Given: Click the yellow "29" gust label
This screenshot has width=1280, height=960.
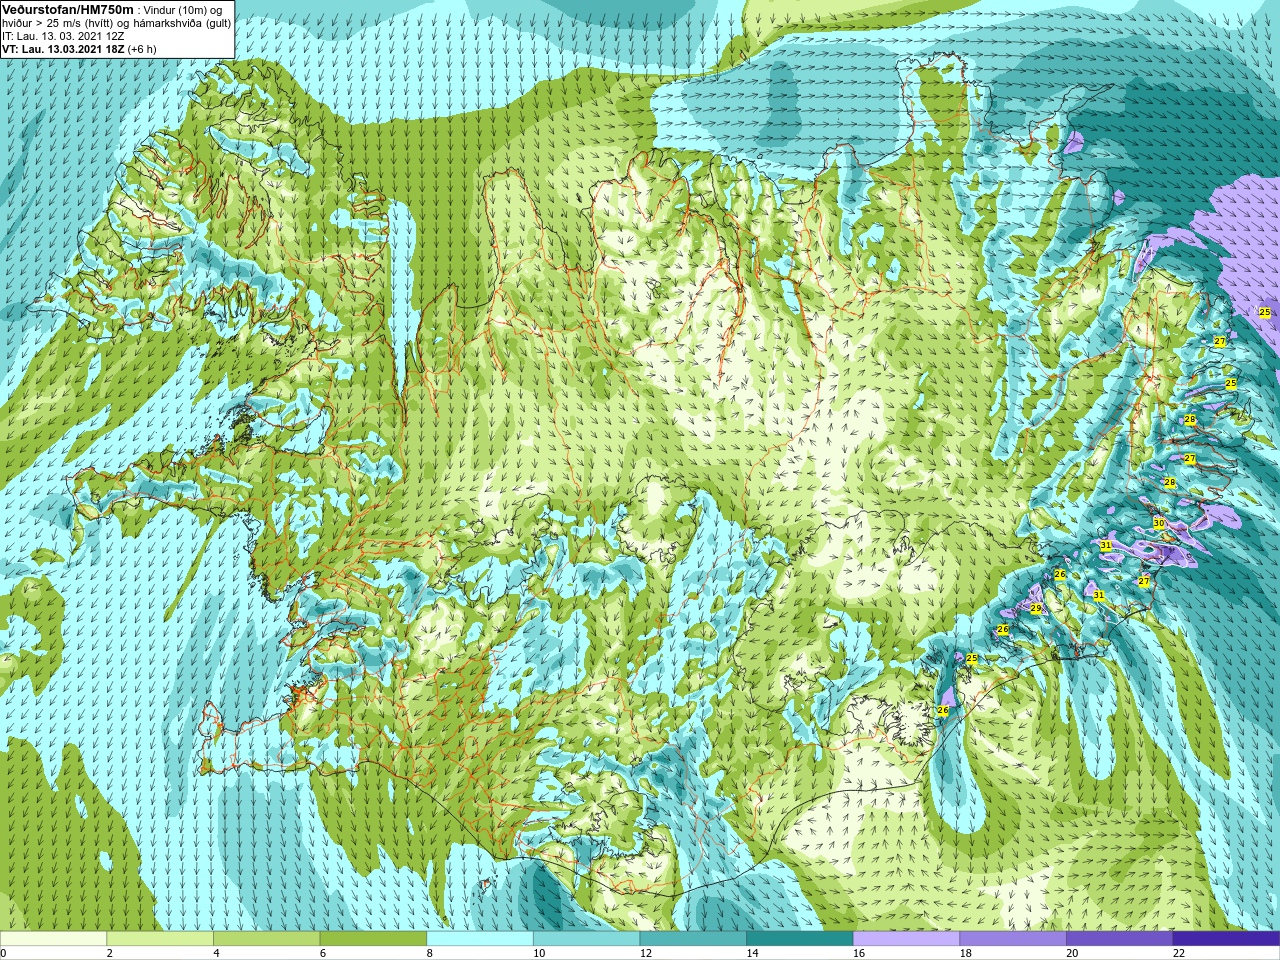Looking at the screenshot, I should tap(1036, 608).
